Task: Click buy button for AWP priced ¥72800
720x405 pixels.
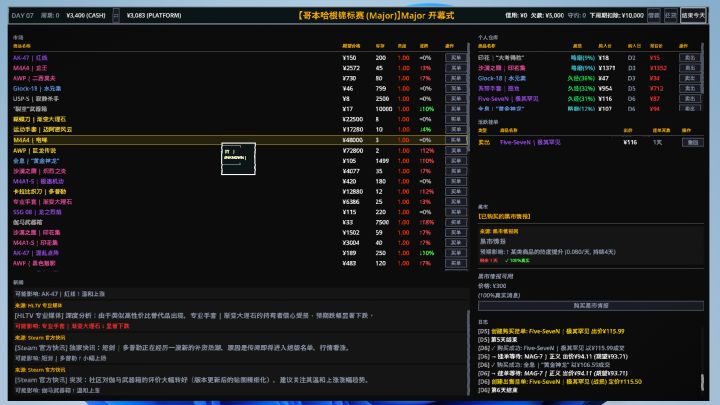Action: tap(456, 151)
